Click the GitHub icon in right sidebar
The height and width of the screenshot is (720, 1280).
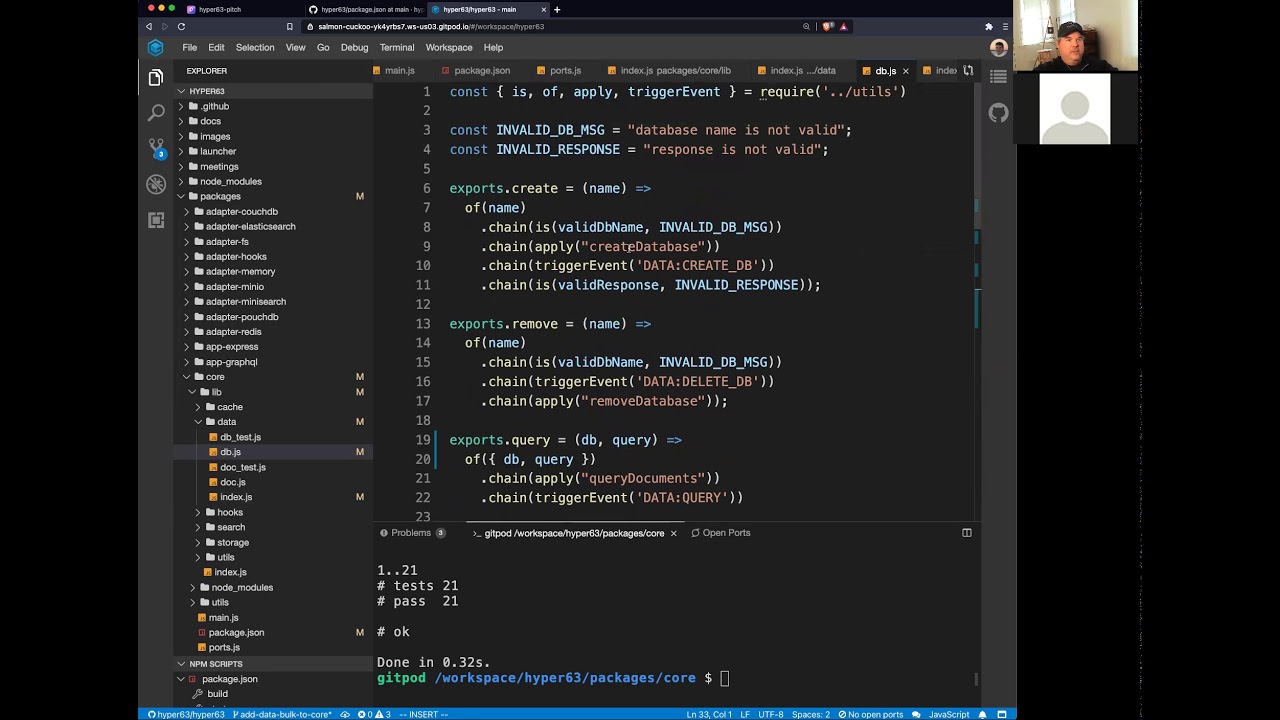coord(998,113)
